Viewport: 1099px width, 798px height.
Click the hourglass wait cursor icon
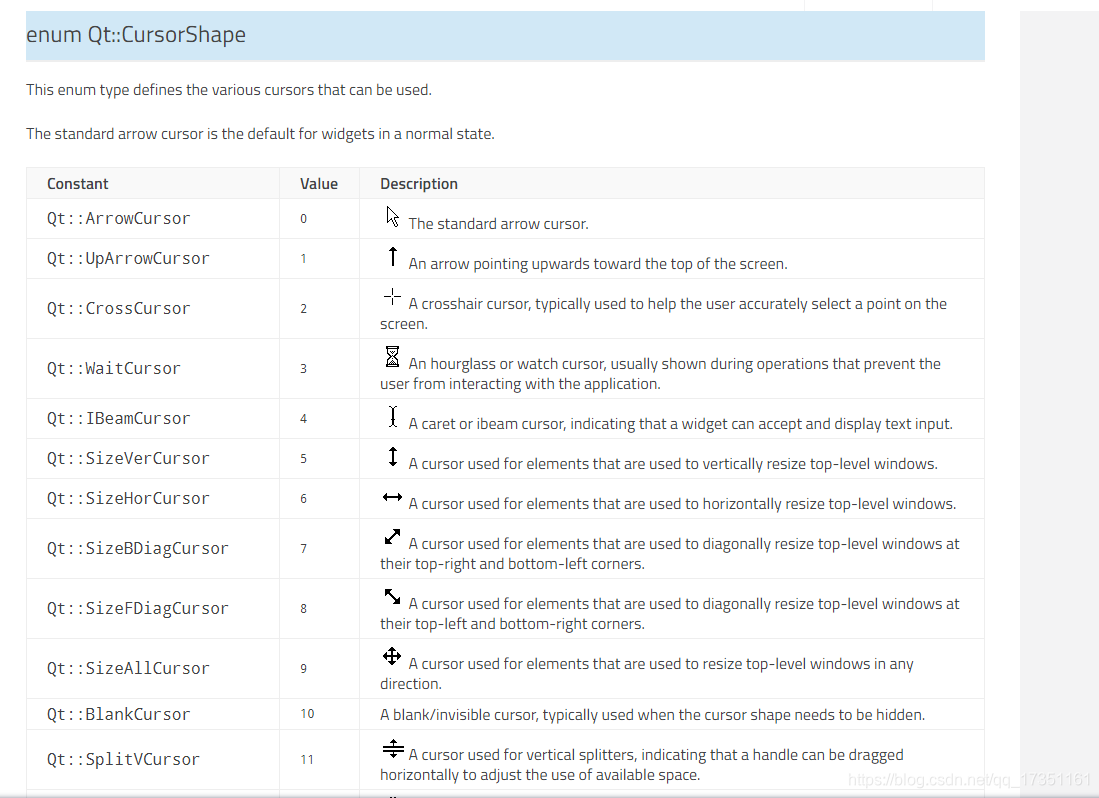[392, 357]
